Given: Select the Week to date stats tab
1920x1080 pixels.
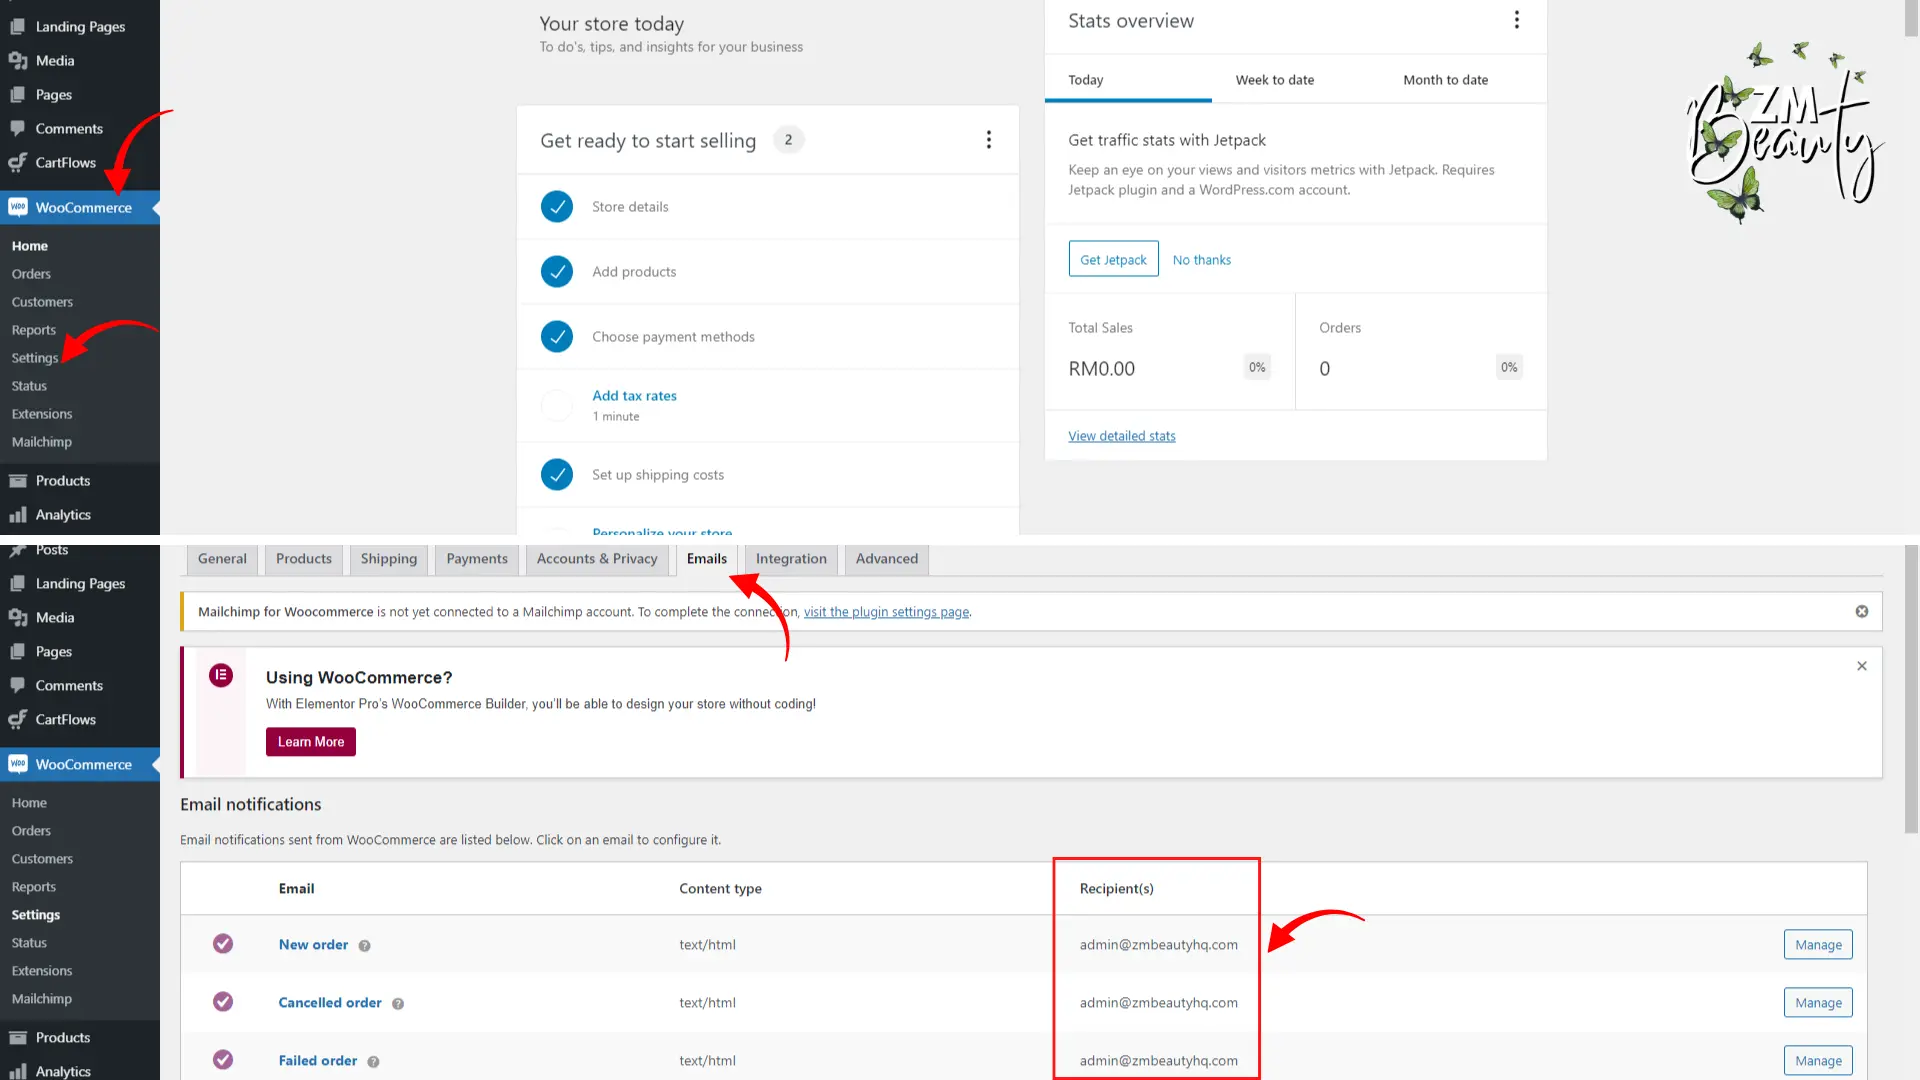Looking at the screenshot, I should pyautogui.click(x=1275, y=80).
